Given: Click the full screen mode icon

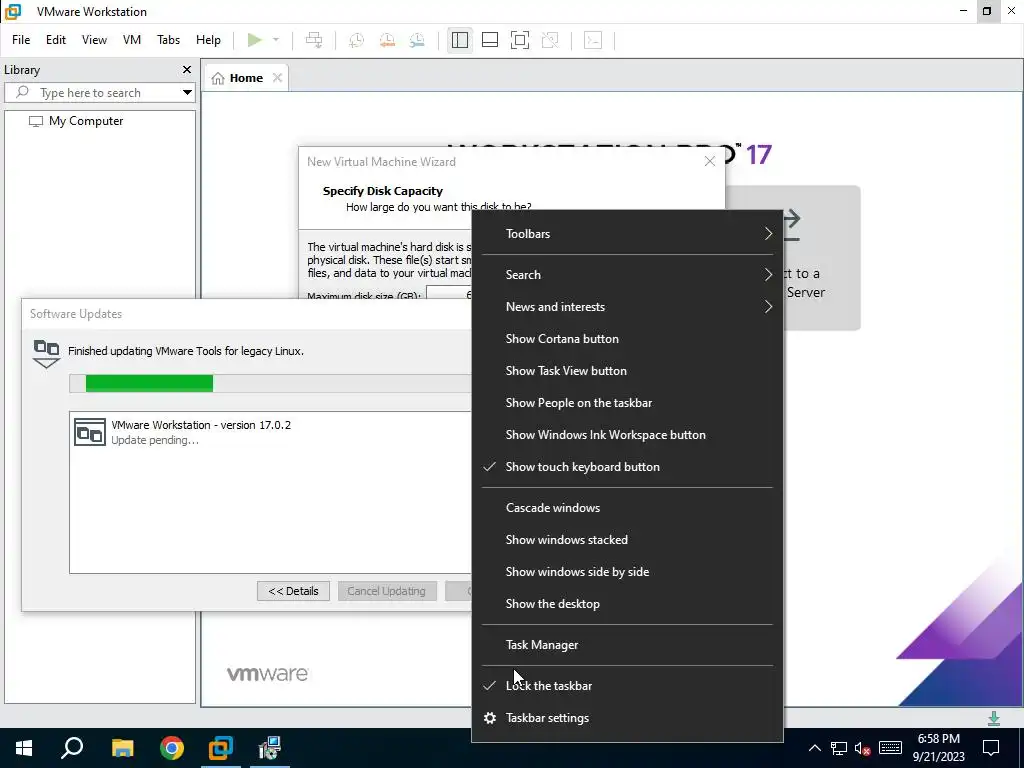Looking at the screenshot, I should [520, 40].
